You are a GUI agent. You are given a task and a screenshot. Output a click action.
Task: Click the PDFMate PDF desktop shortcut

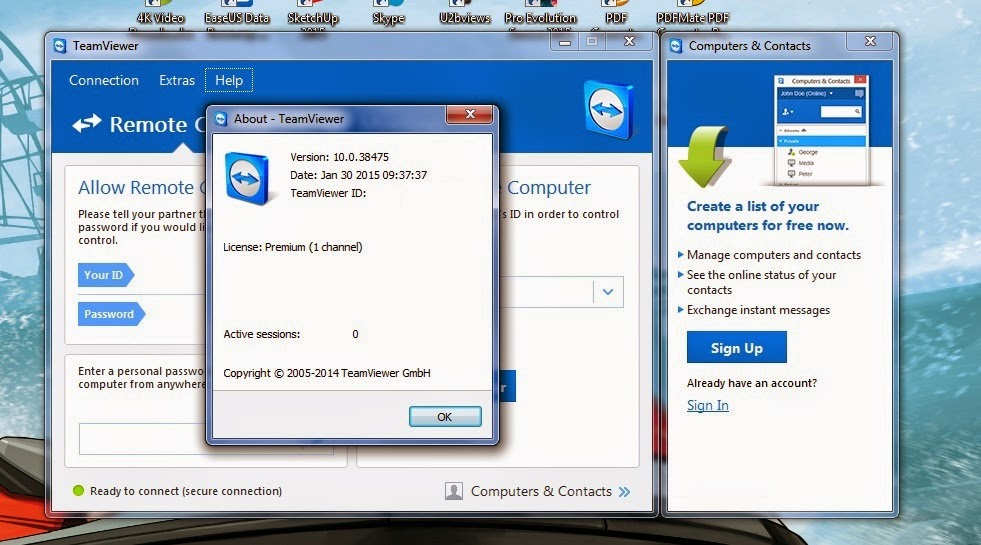(693, 16)
